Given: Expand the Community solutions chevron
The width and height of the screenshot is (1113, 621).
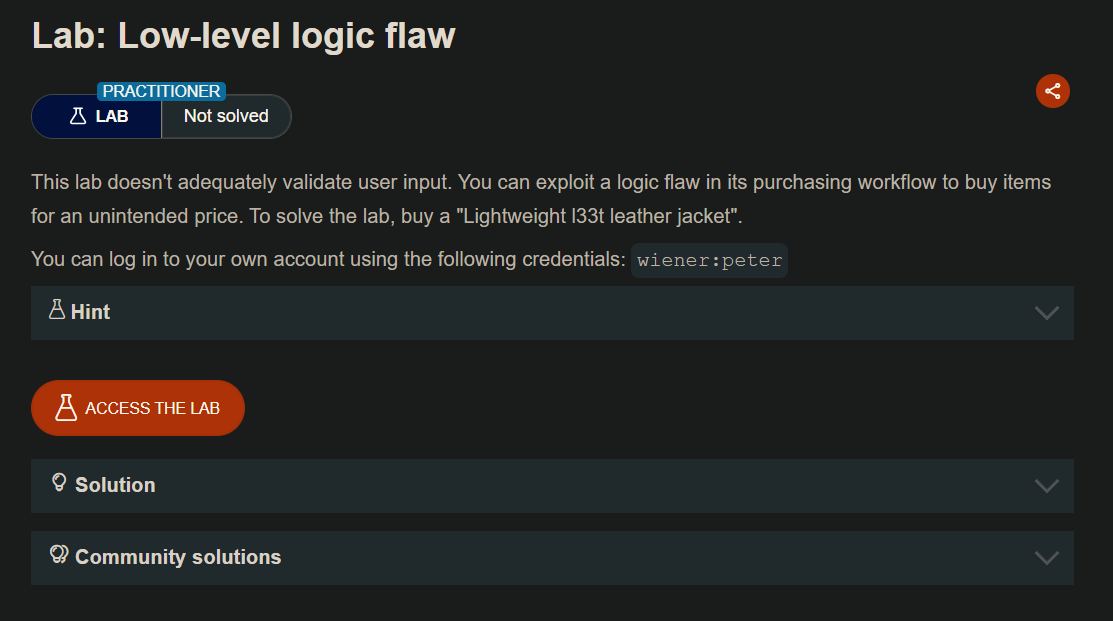Looking at the screenshot, I should (x=1046, y=558).
